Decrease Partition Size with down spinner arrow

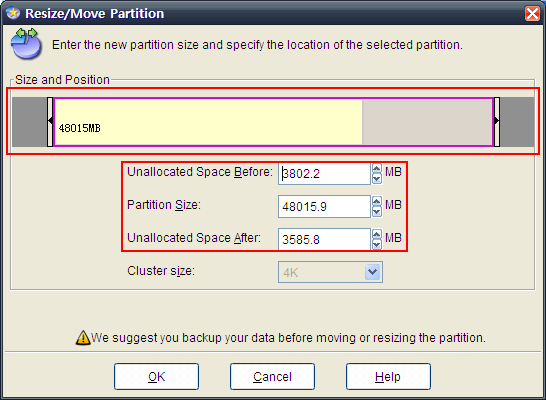(377, 212)
